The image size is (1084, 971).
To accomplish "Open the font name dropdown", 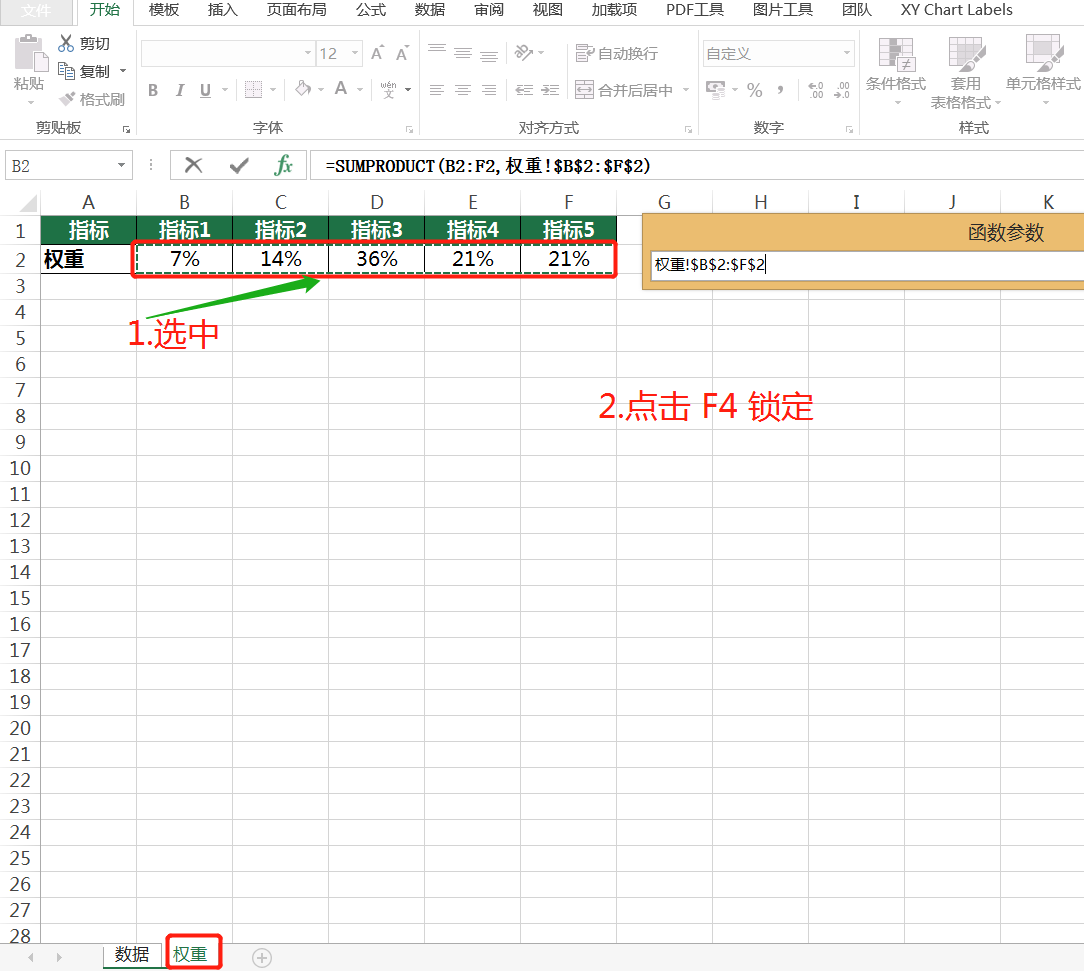I will tap(308, 53).
